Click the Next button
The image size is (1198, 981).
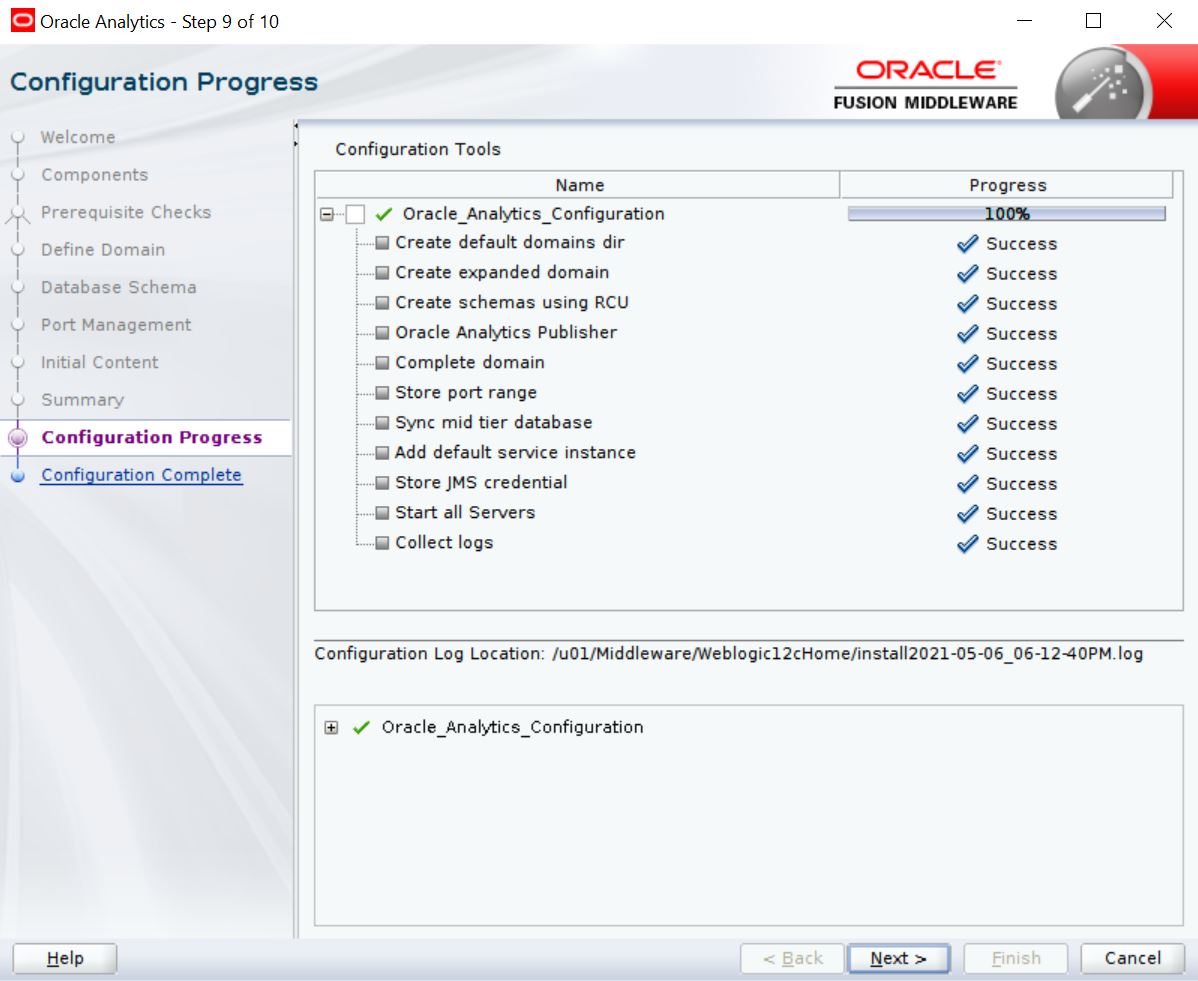click(x=898, y=958)
